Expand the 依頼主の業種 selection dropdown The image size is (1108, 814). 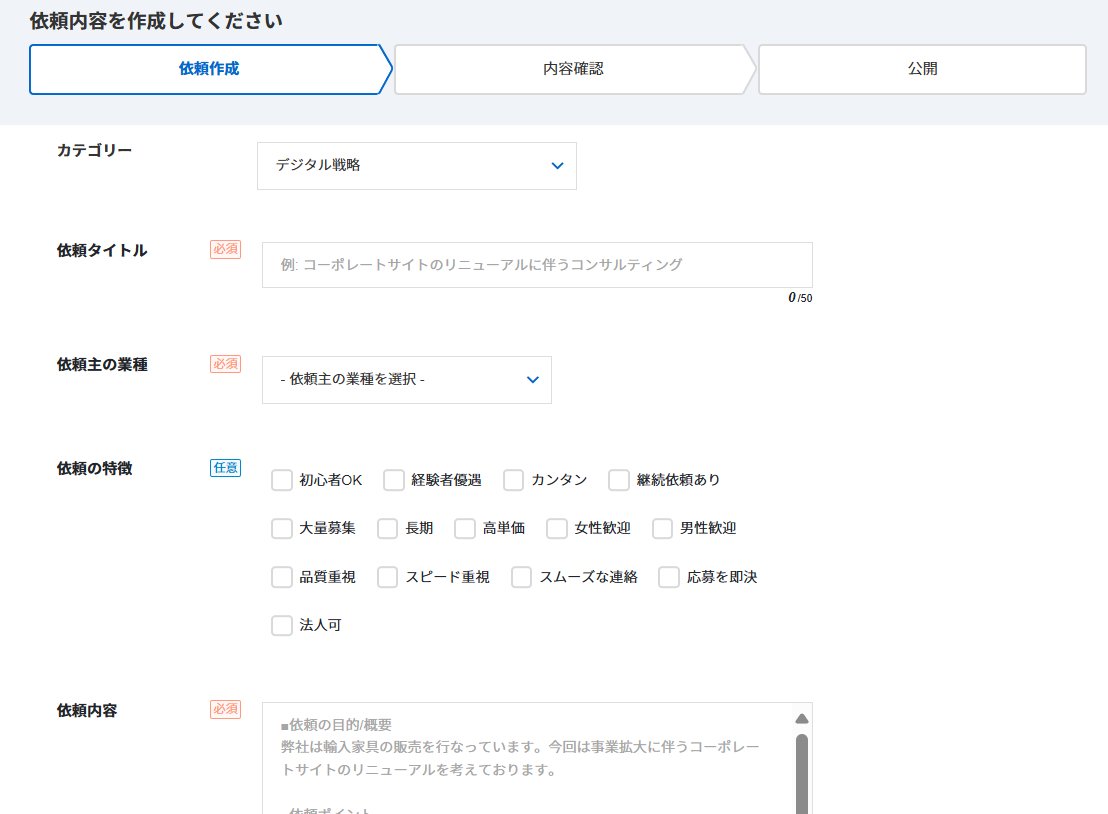[406, 380]
